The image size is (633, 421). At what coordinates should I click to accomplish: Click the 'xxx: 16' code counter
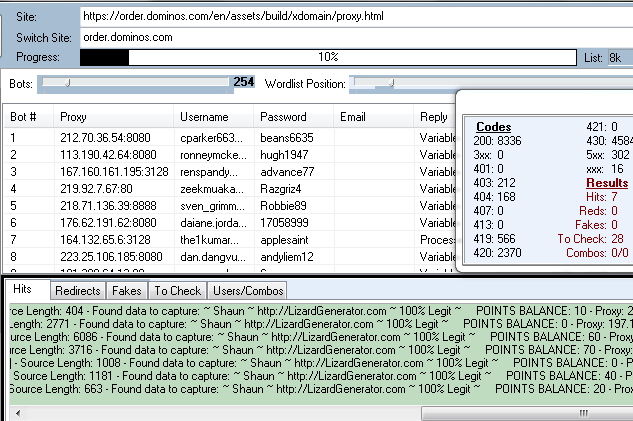click(605, 169)
